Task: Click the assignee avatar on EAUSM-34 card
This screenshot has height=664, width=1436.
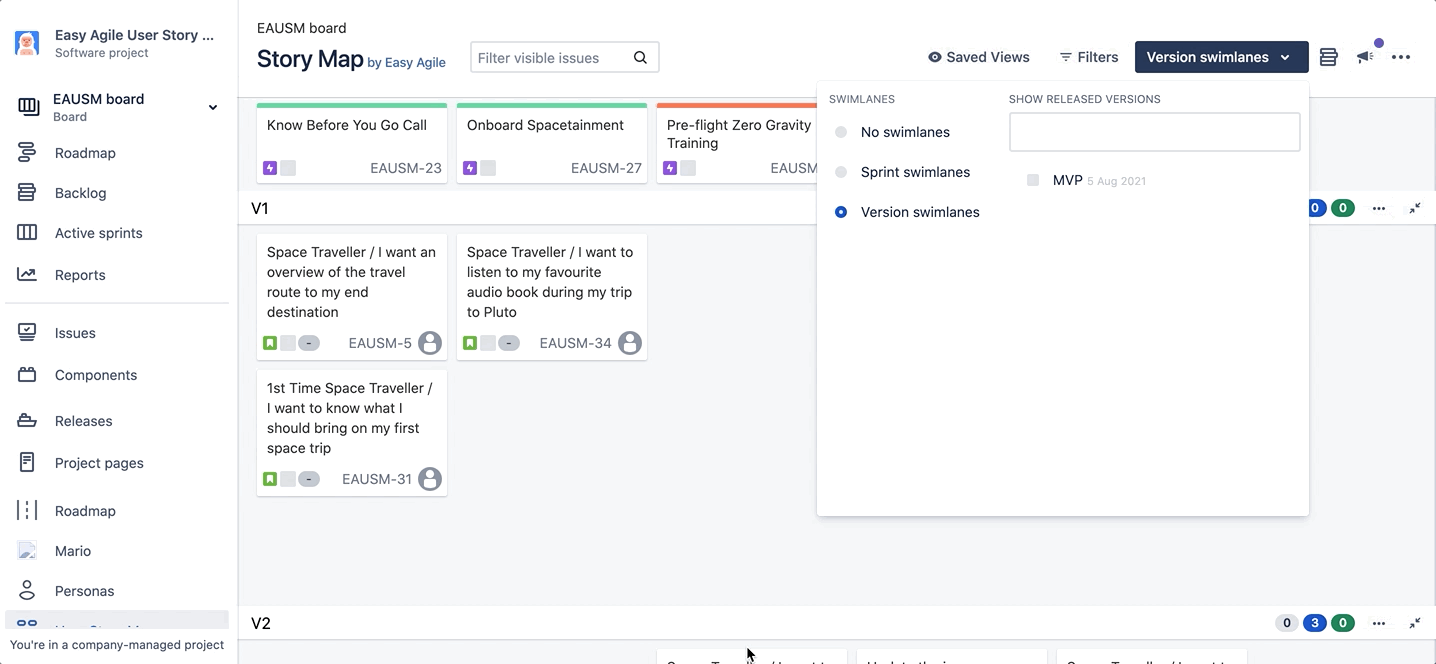Action: point(629,343)
